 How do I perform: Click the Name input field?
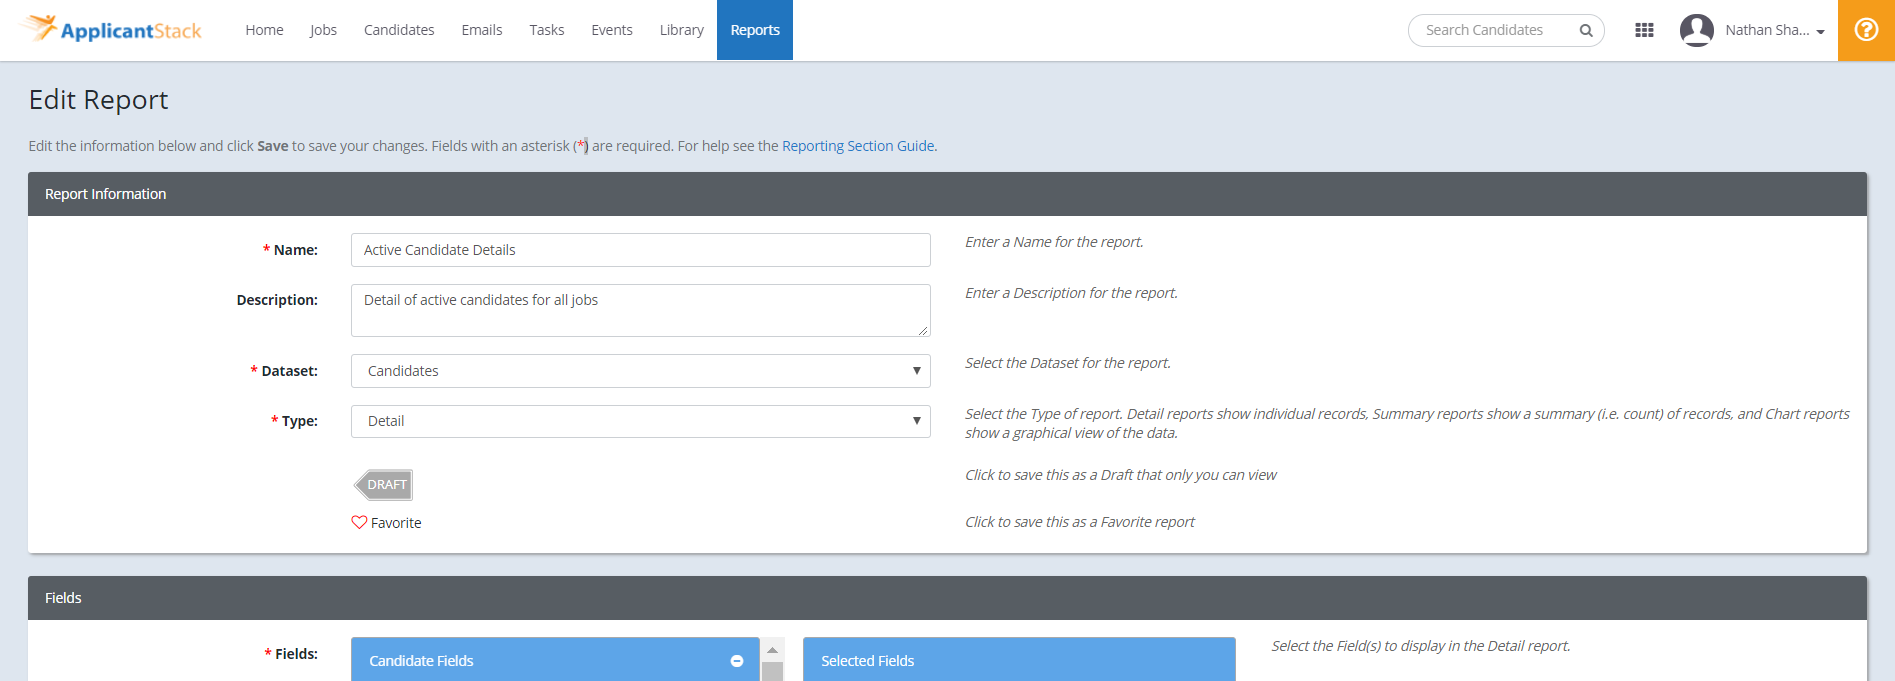coord(641,250)
